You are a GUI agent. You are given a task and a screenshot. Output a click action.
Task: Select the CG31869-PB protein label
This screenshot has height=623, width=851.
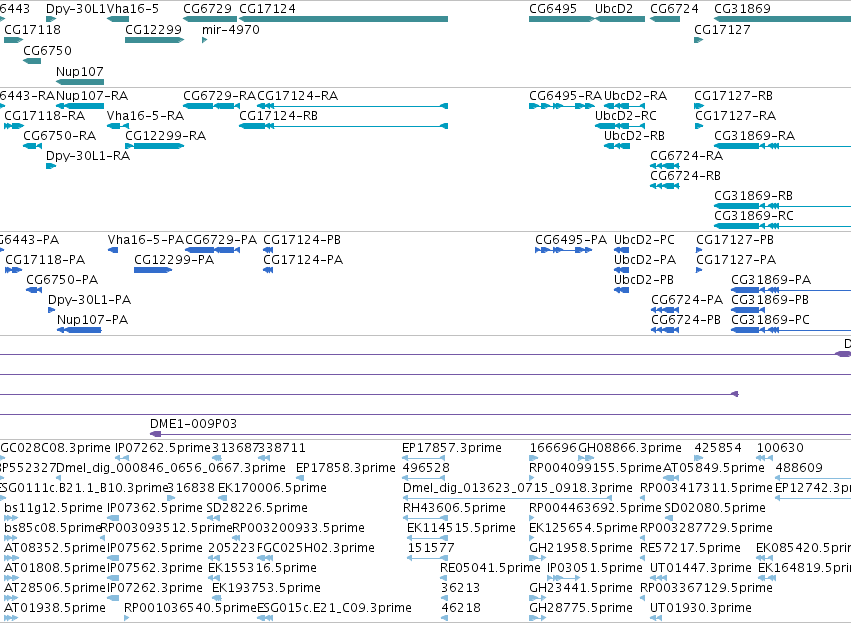tap(770, 300)
